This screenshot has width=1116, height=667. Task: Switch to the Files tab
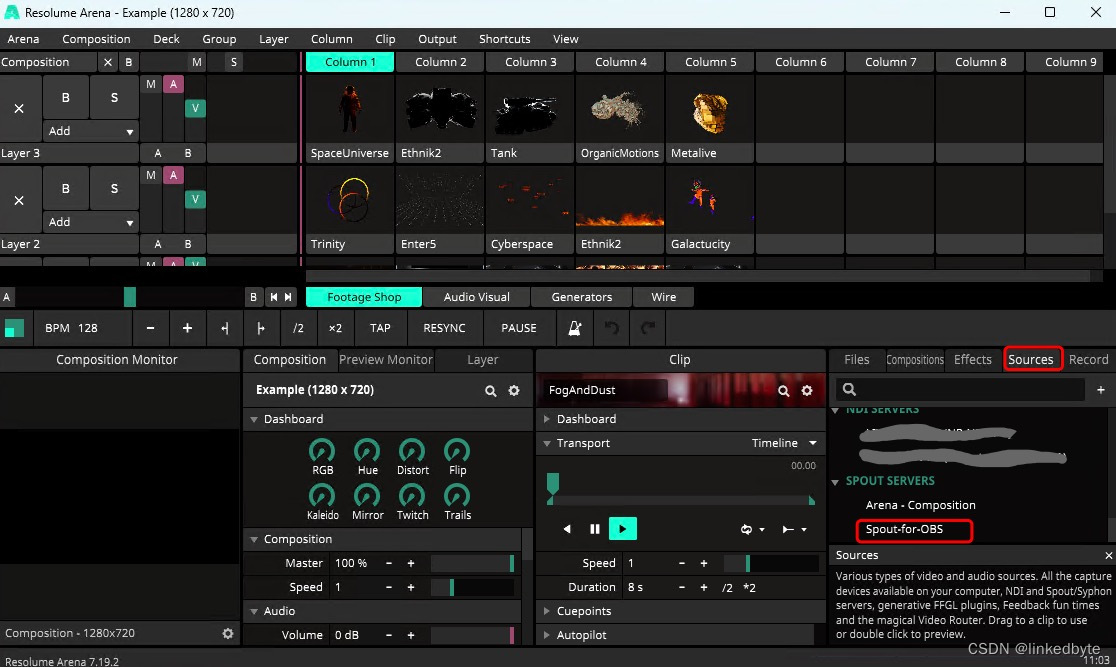point(856,359)
